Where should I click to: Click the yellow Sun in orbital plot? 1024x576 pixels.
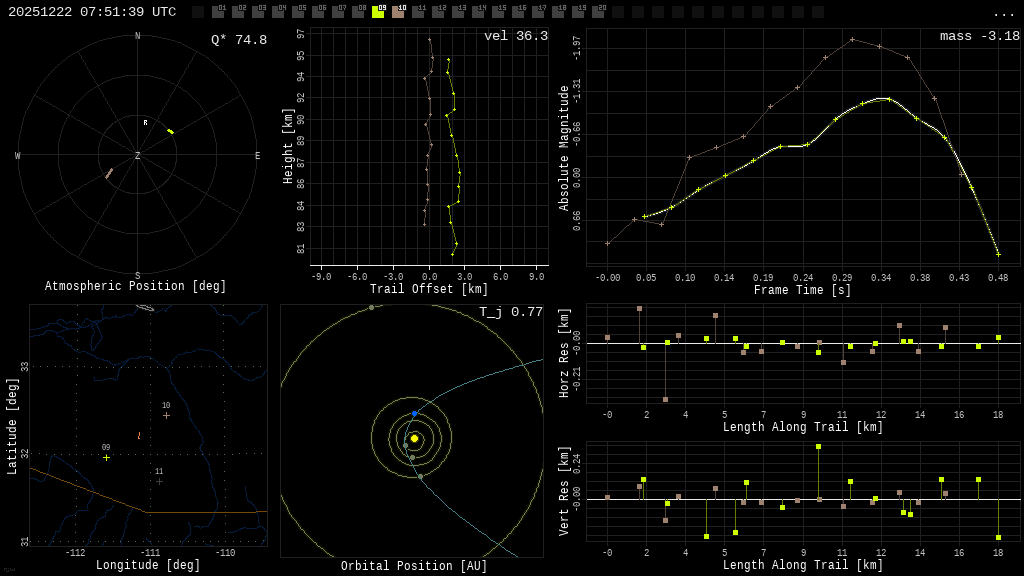click(x=414, y=438)
